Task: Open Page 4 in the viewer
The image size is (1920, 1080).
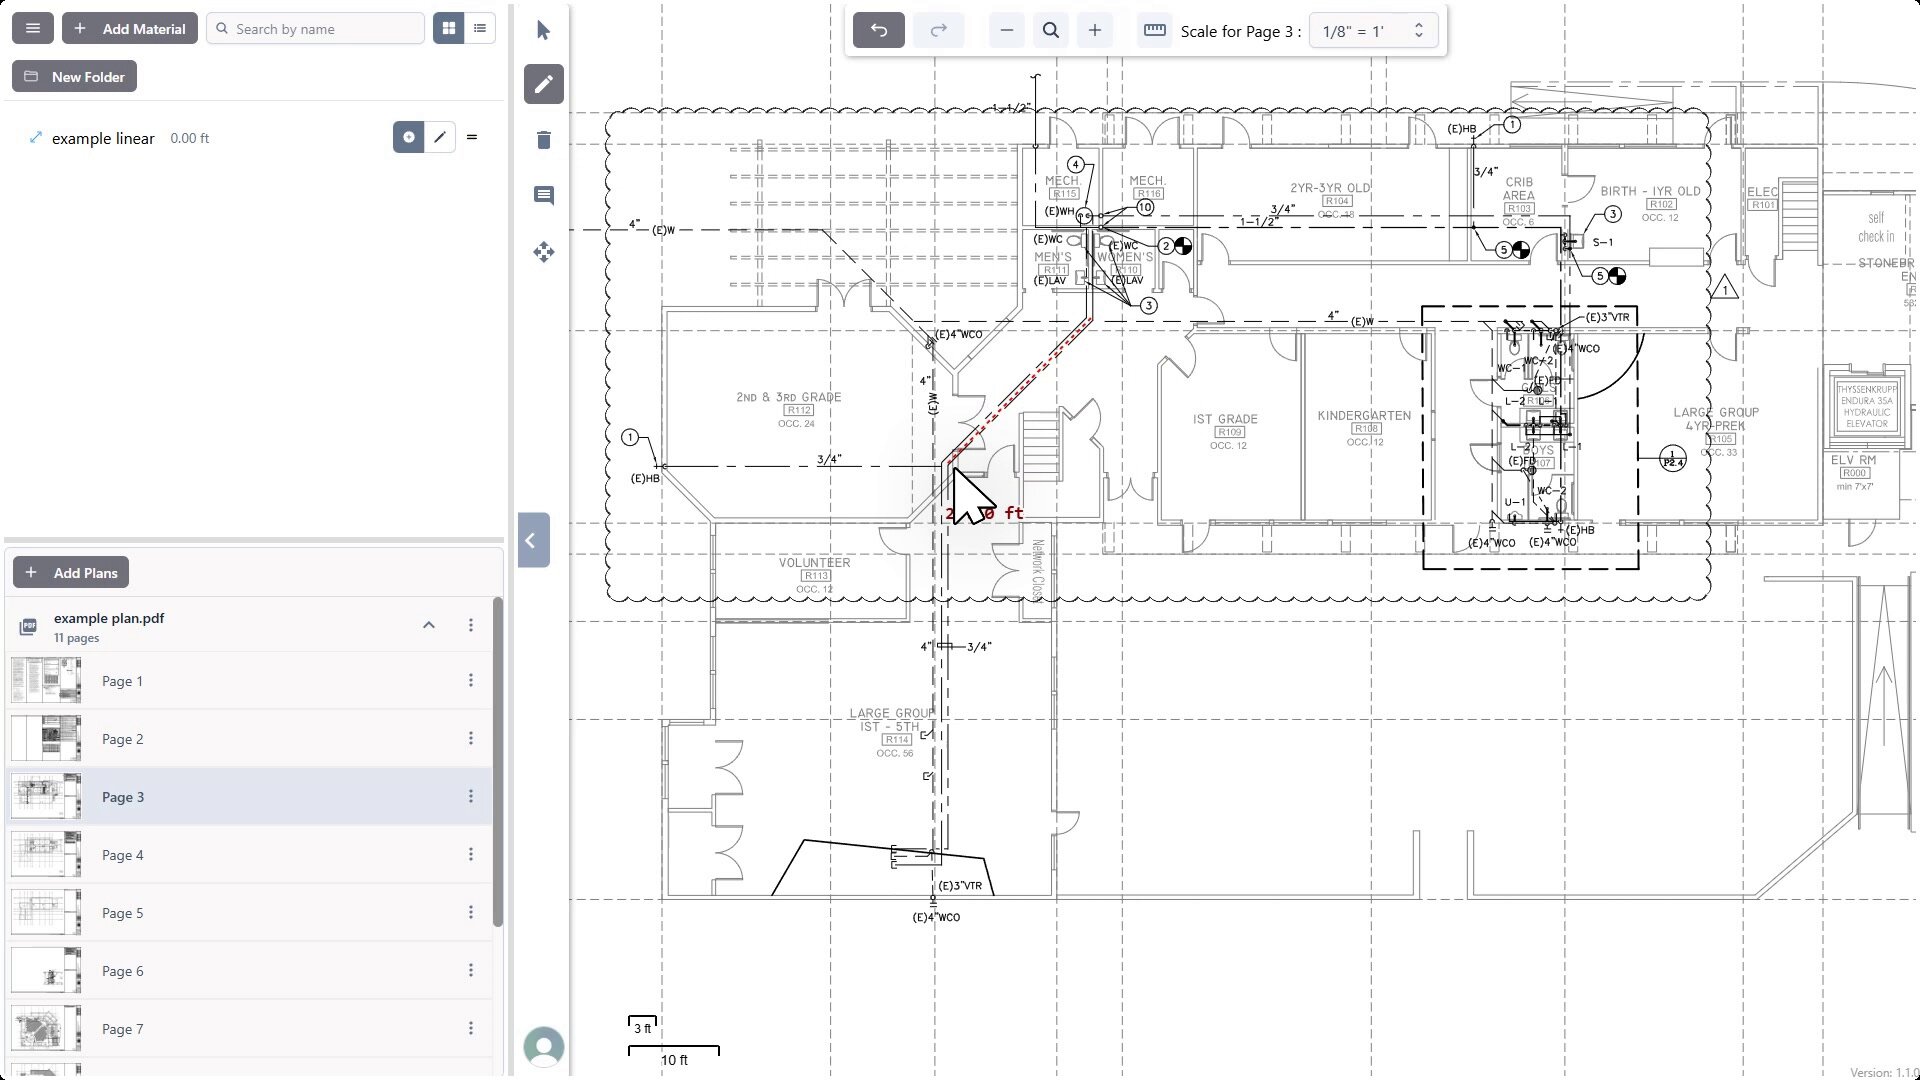Action: (250, 855)
